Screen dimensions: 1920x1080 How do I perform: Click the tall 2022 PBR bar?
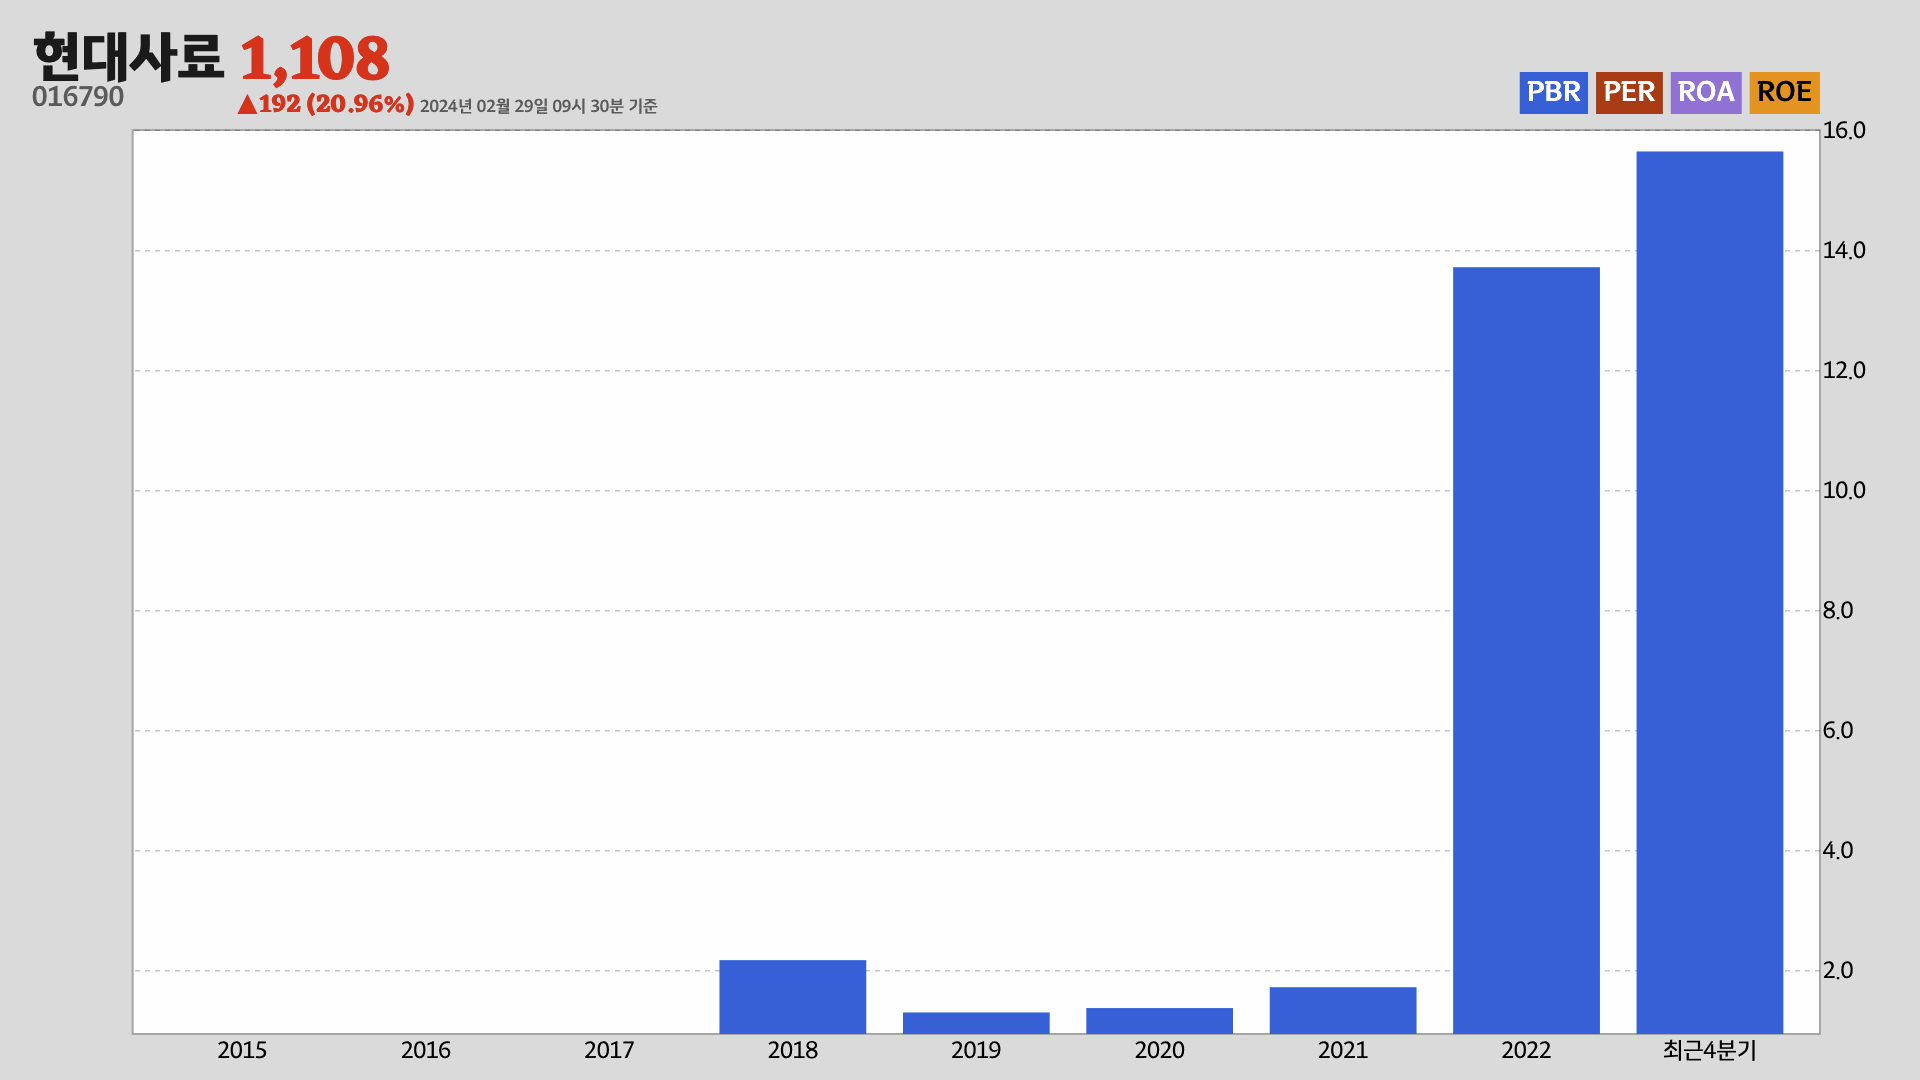click(1526, 650)
